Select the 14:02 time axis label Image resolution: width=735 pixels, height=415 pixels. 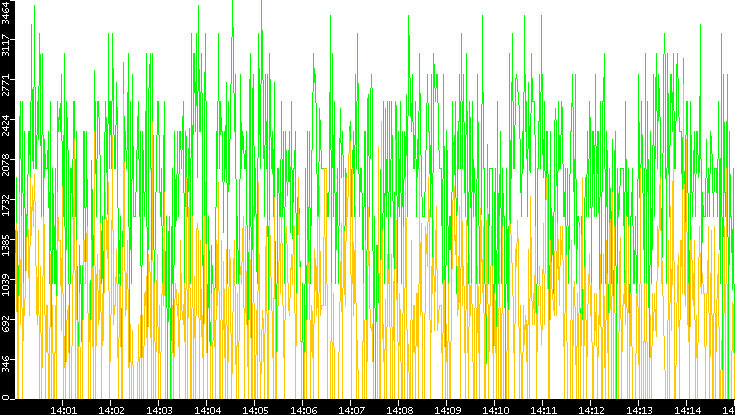coord(111,409)
